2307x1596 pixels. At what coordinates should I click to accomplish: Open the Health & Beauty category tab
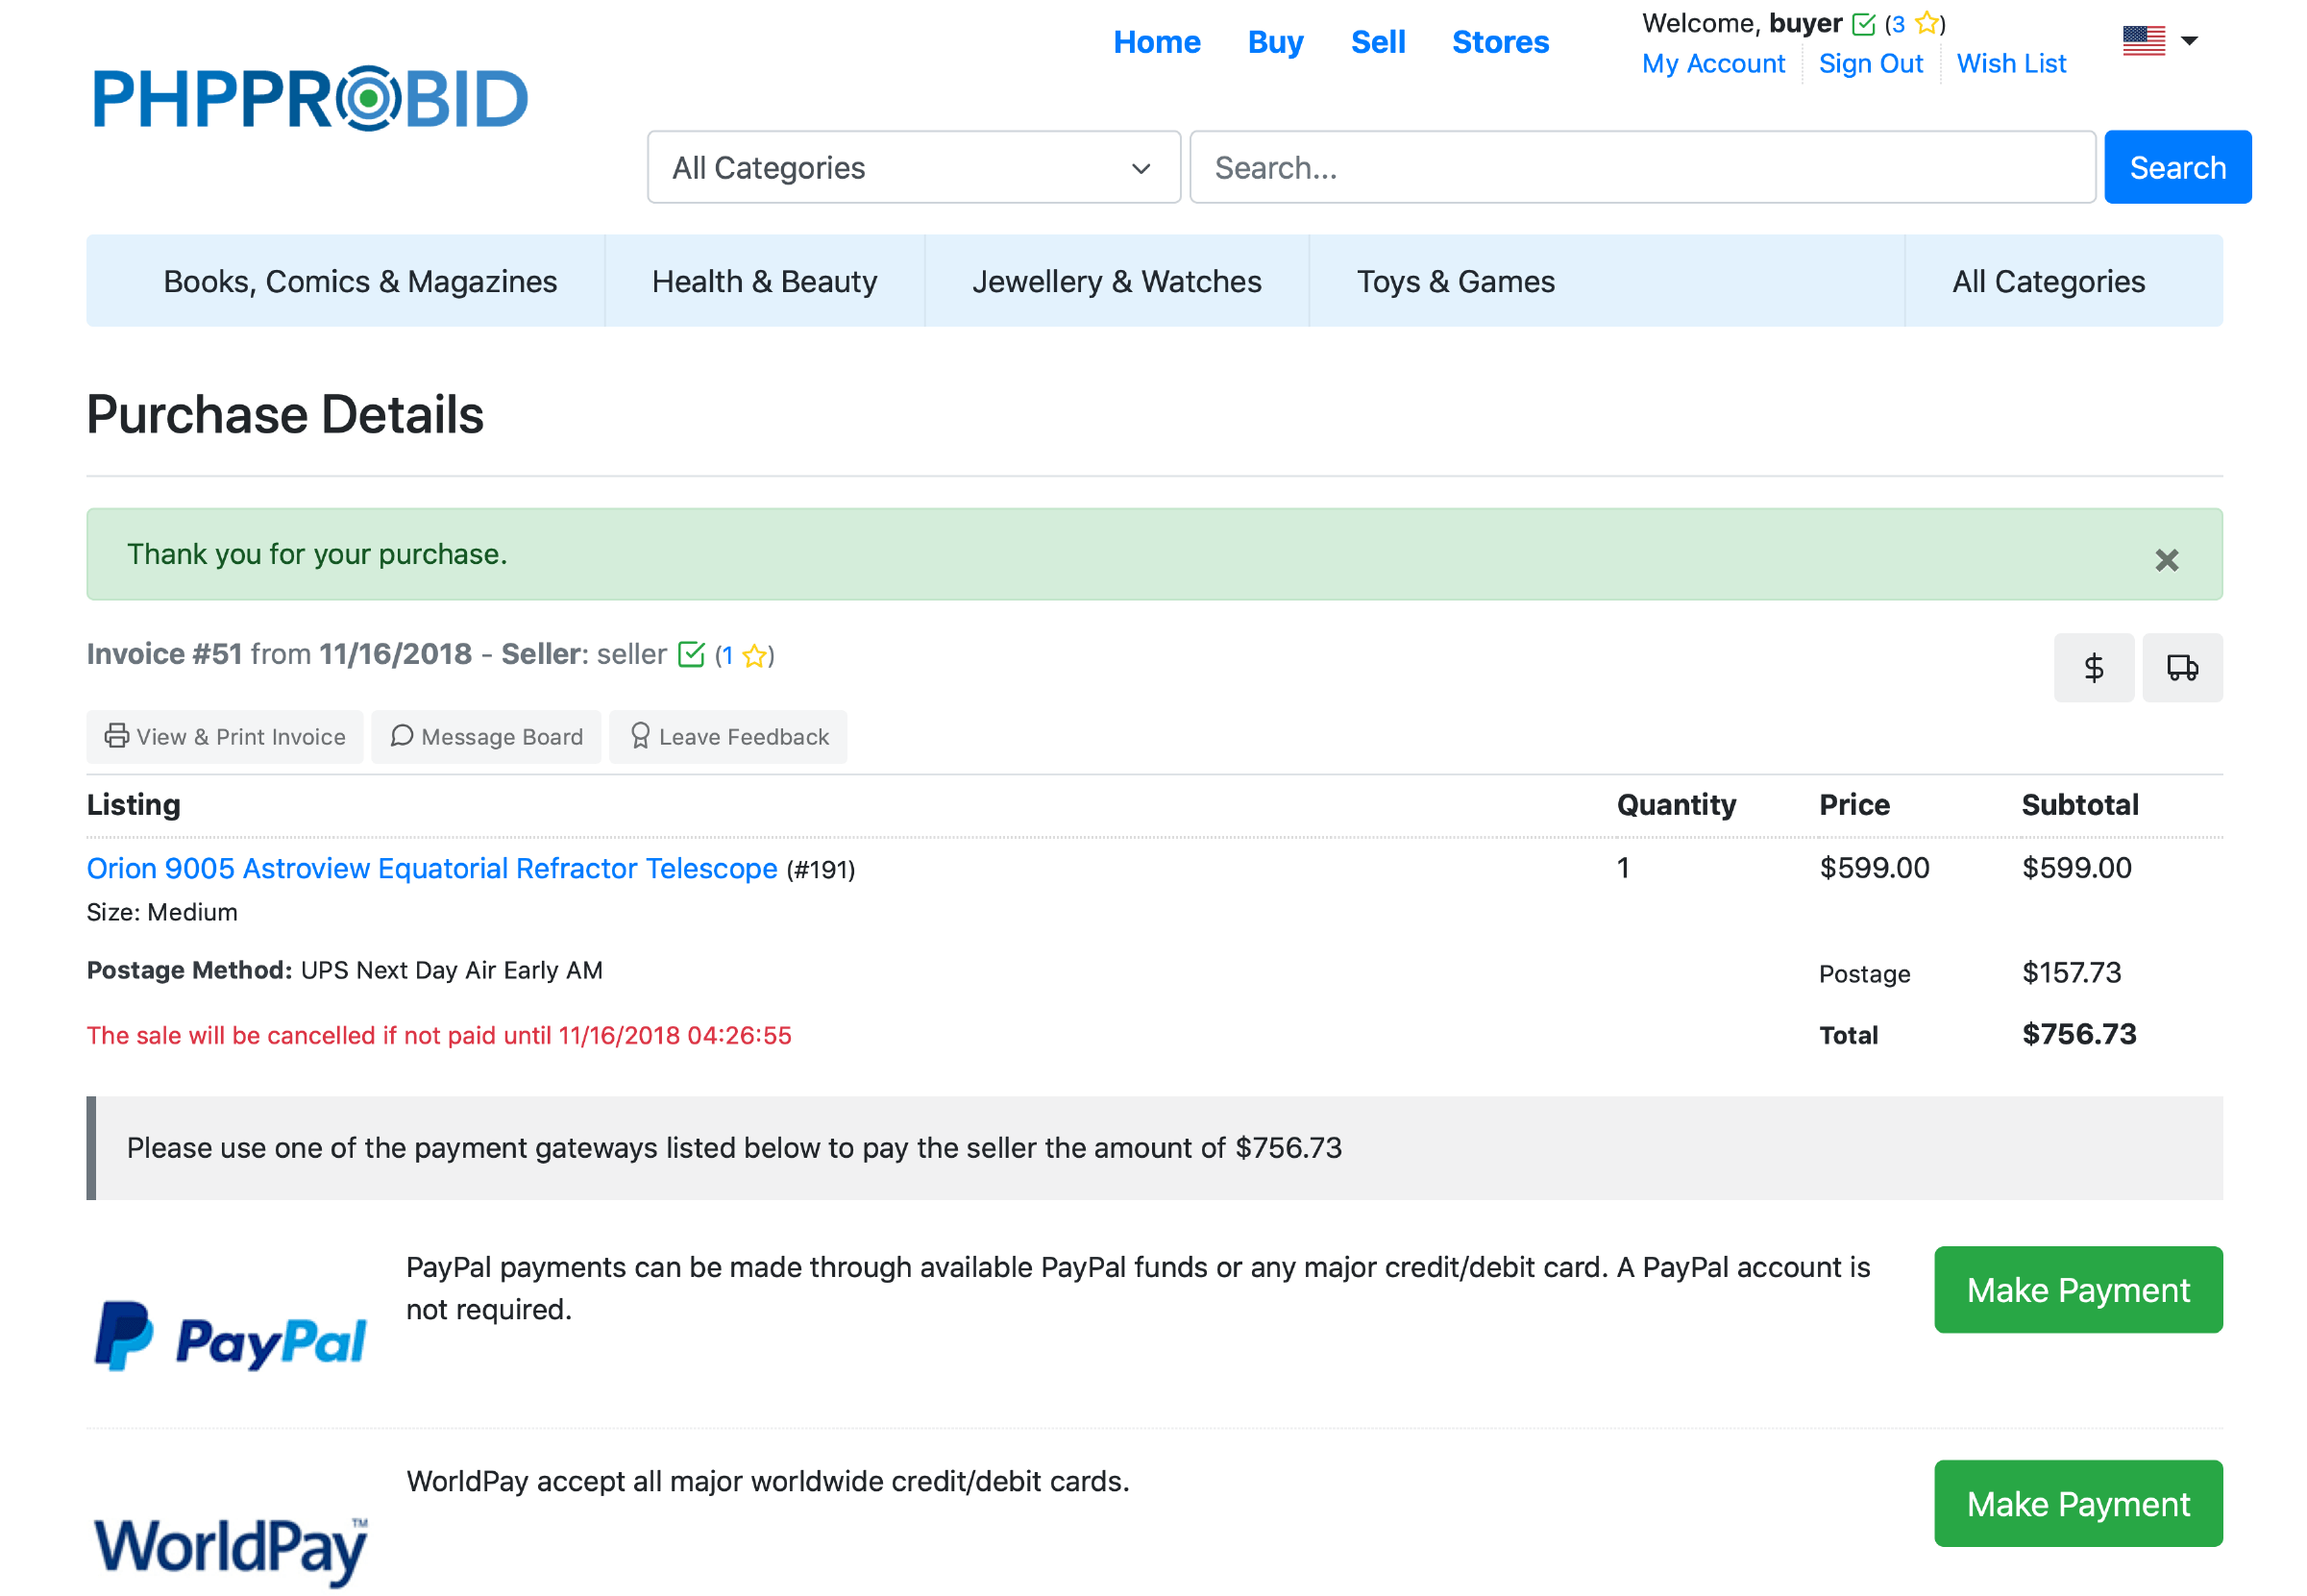764,281
